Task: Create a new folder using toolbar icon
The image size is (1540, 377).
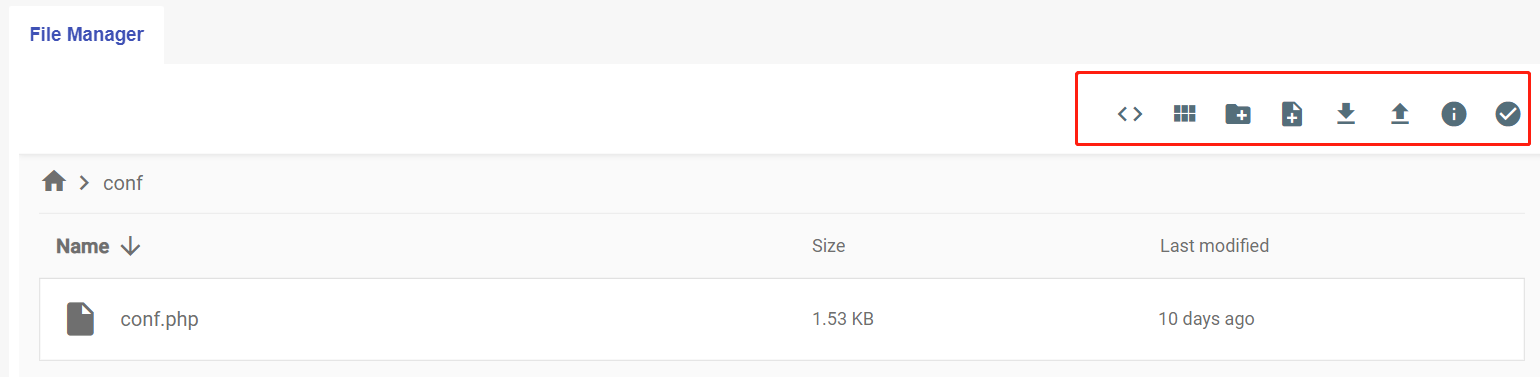Action: tap(1238, 114)
